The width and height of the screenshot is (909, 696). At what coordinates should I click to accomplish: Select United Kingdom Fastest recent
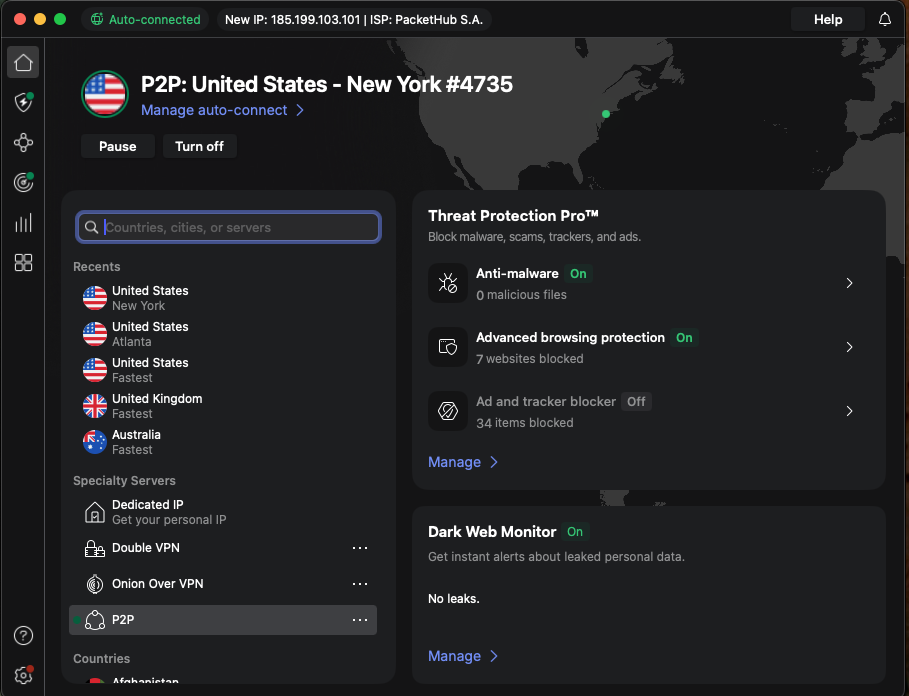223,406
